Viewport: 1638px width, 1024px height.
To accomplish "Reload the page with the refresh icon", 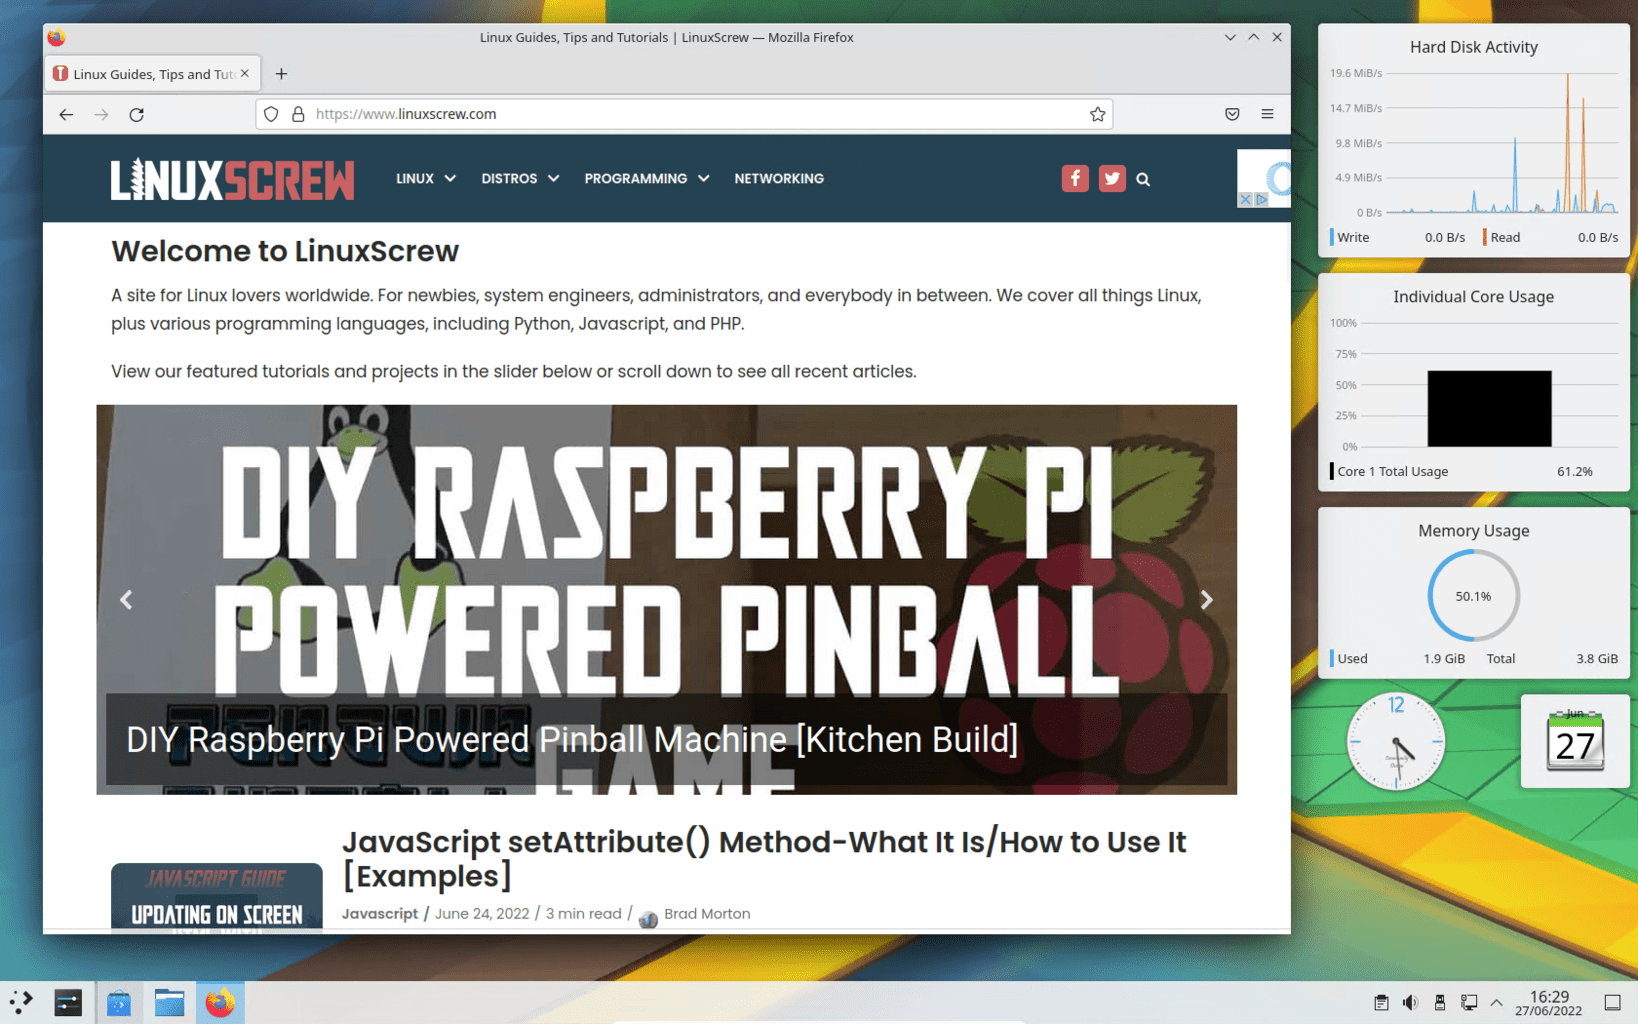I will pos(137,114).
